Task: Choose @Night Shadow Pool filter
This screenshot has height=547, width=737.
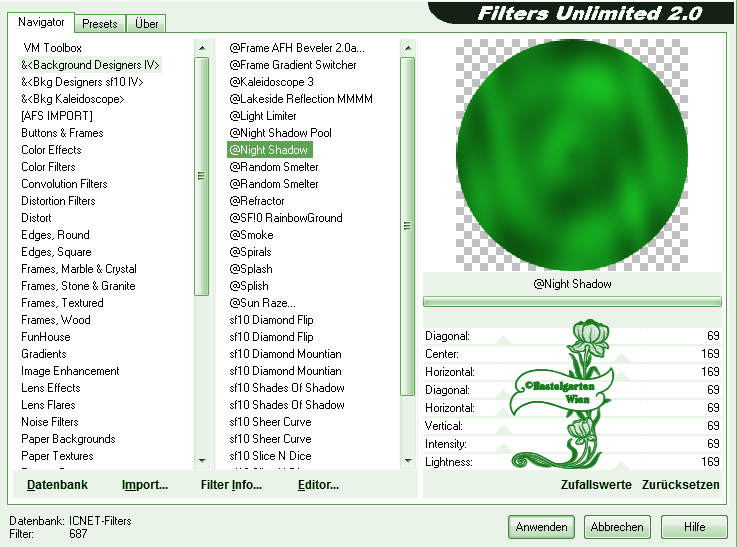Action: pos(280,133)
